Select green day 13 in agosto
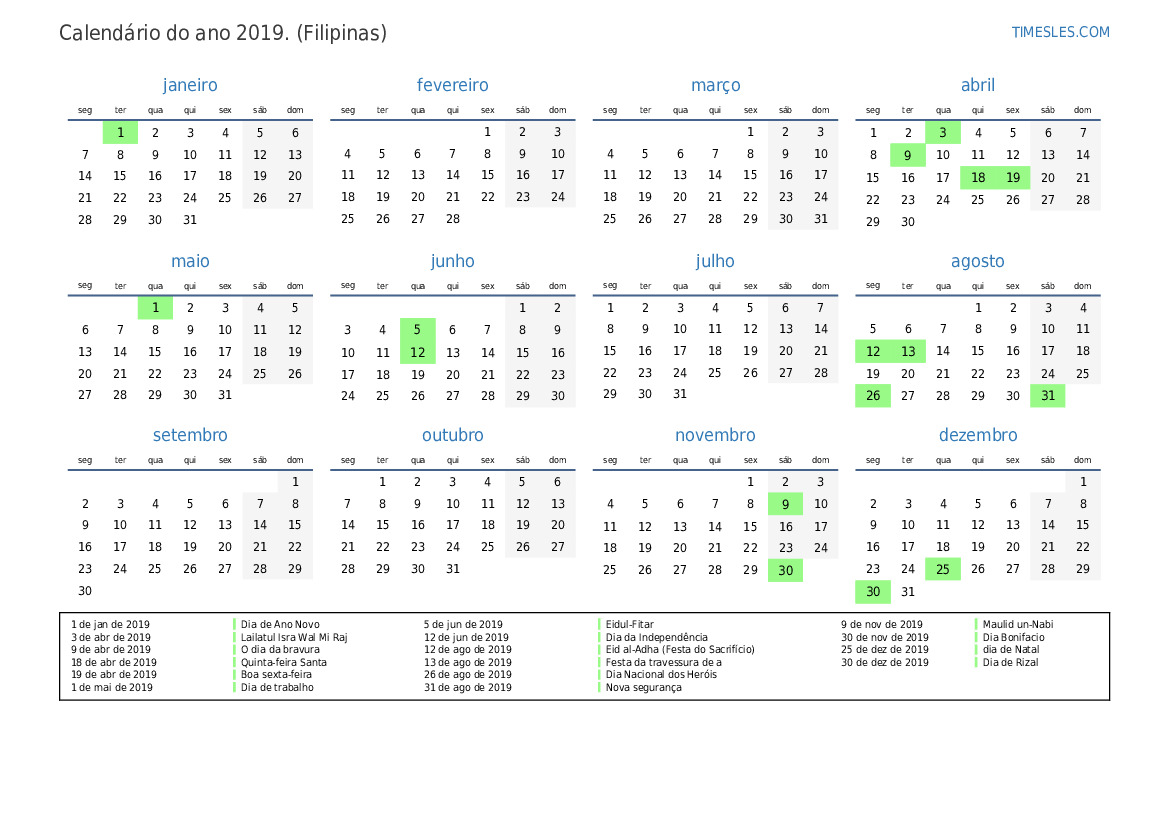Image resolution: width=1169 pixels, height=827 pixels. click(907, 352)
